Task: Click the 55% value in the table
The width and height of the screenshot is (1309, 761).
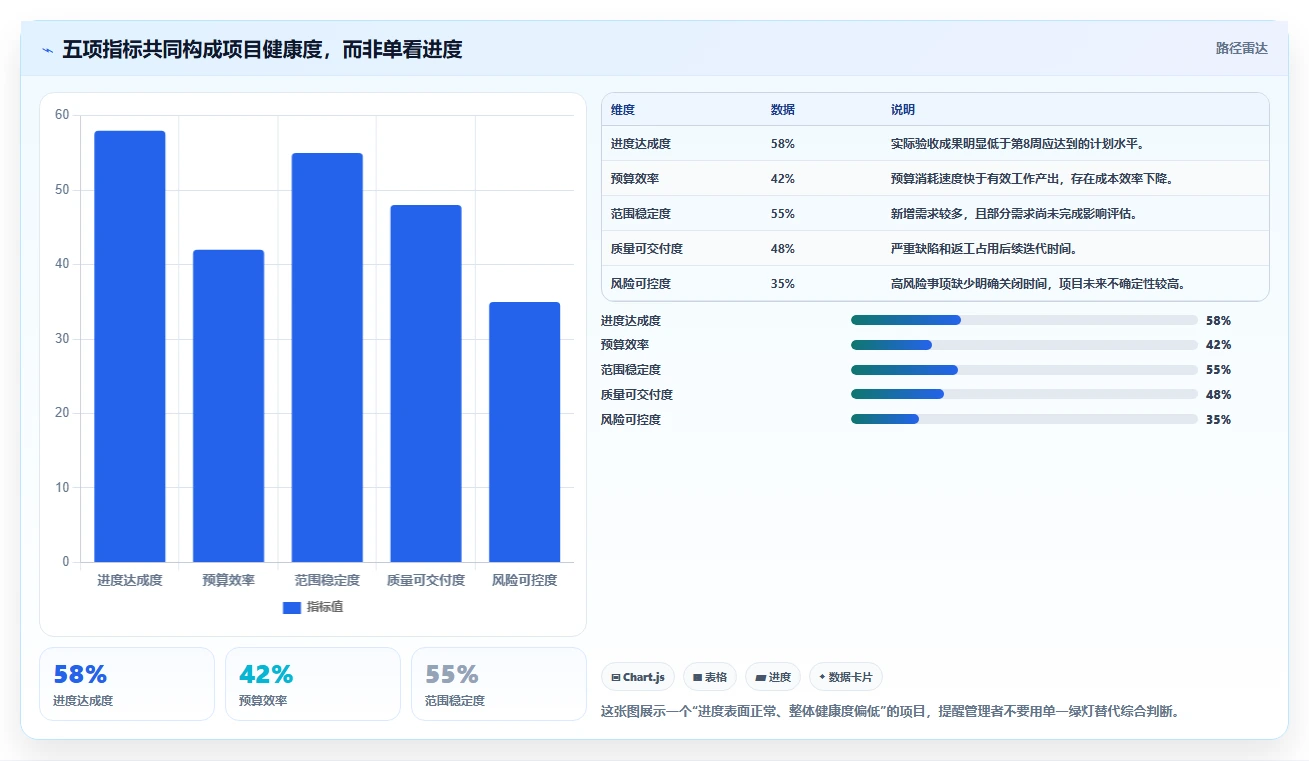Action: coord(783,214)
